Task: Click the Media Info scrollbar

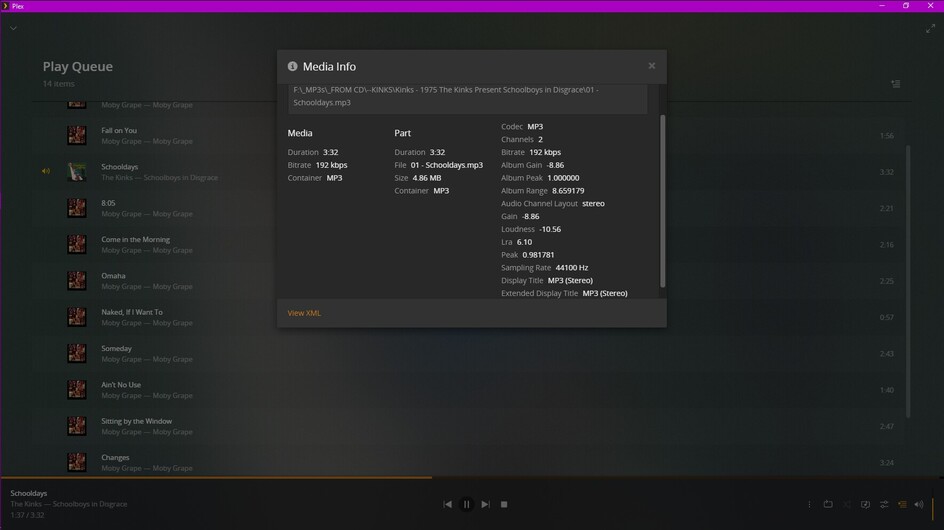Action: [663, 201]
